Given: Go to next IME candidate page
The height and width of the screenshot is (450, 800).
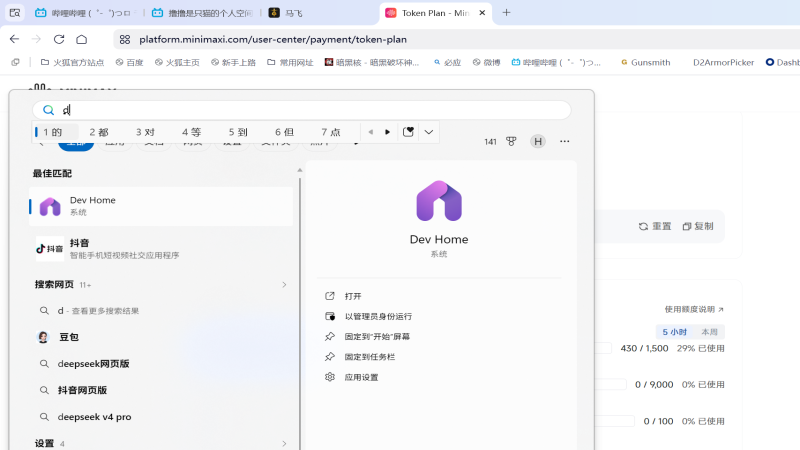Looking at the screenshot, I should point(388,132).
